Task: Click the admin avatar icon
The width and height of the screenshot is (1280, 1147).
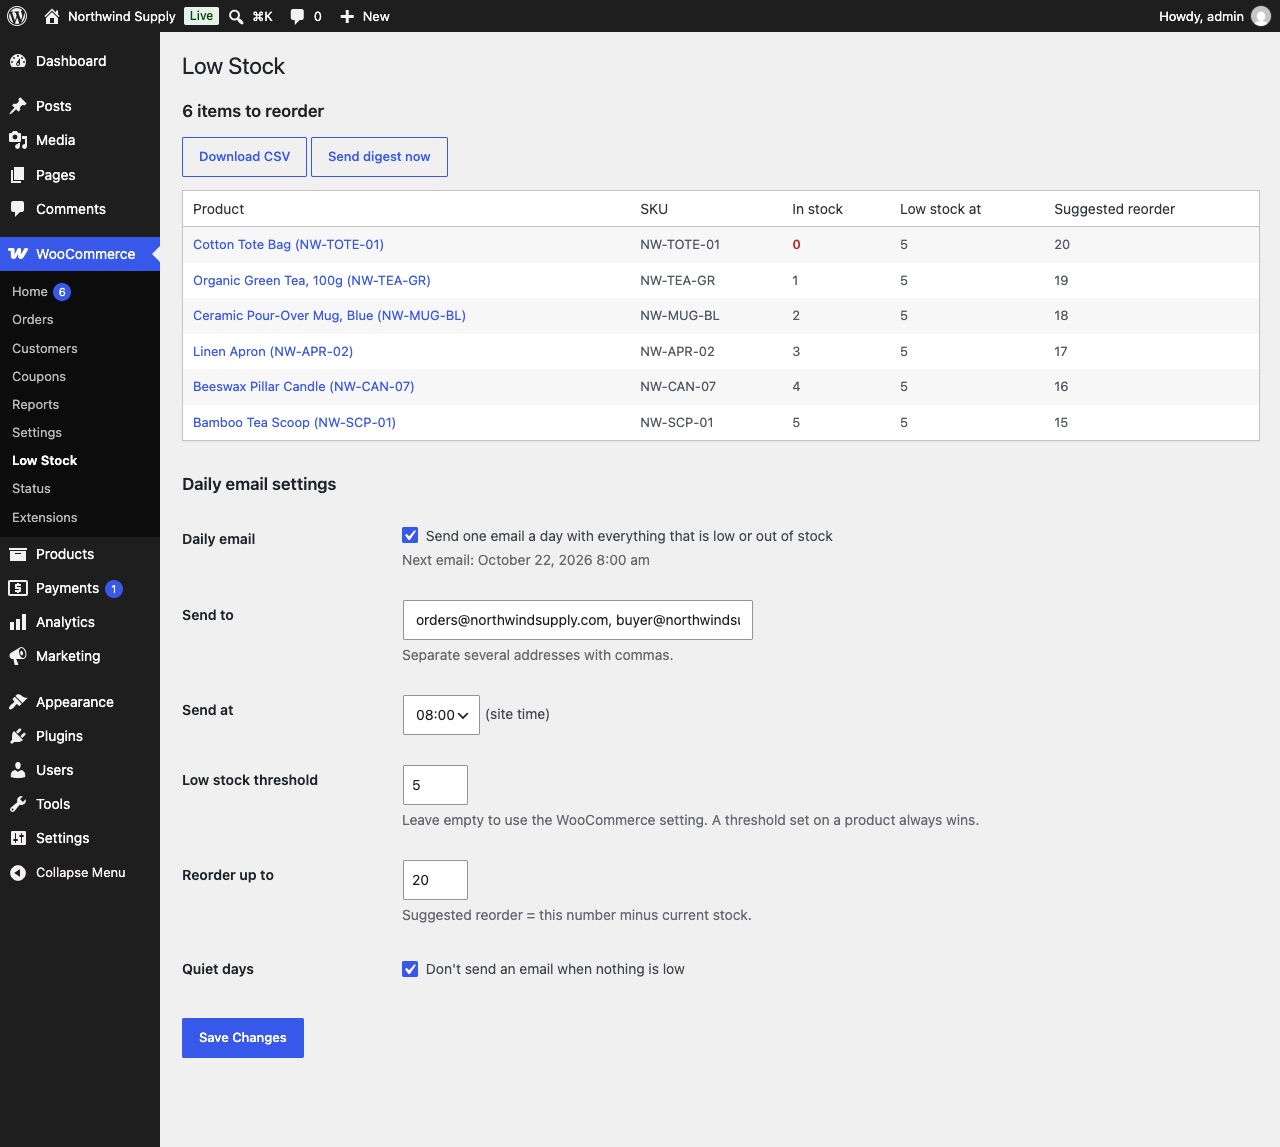Action: coord(1261,16)
